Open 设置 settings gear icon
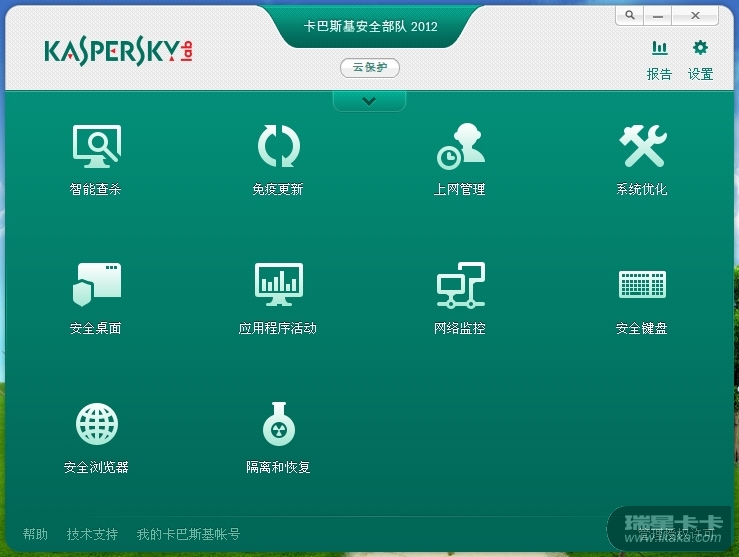This screenshot has width=739, height=557. click(x=700, y=48)
